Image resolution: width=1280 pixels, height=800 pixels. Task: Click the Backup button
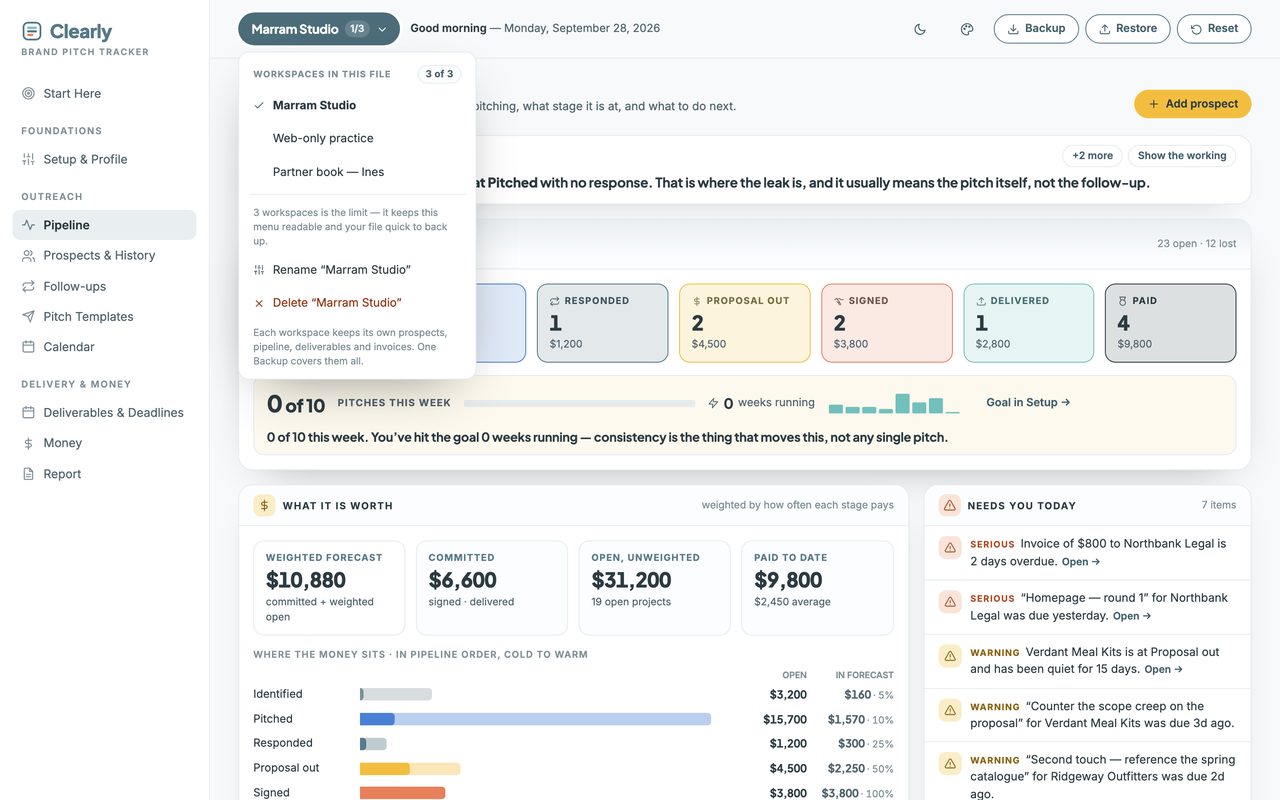(1036, 29)
